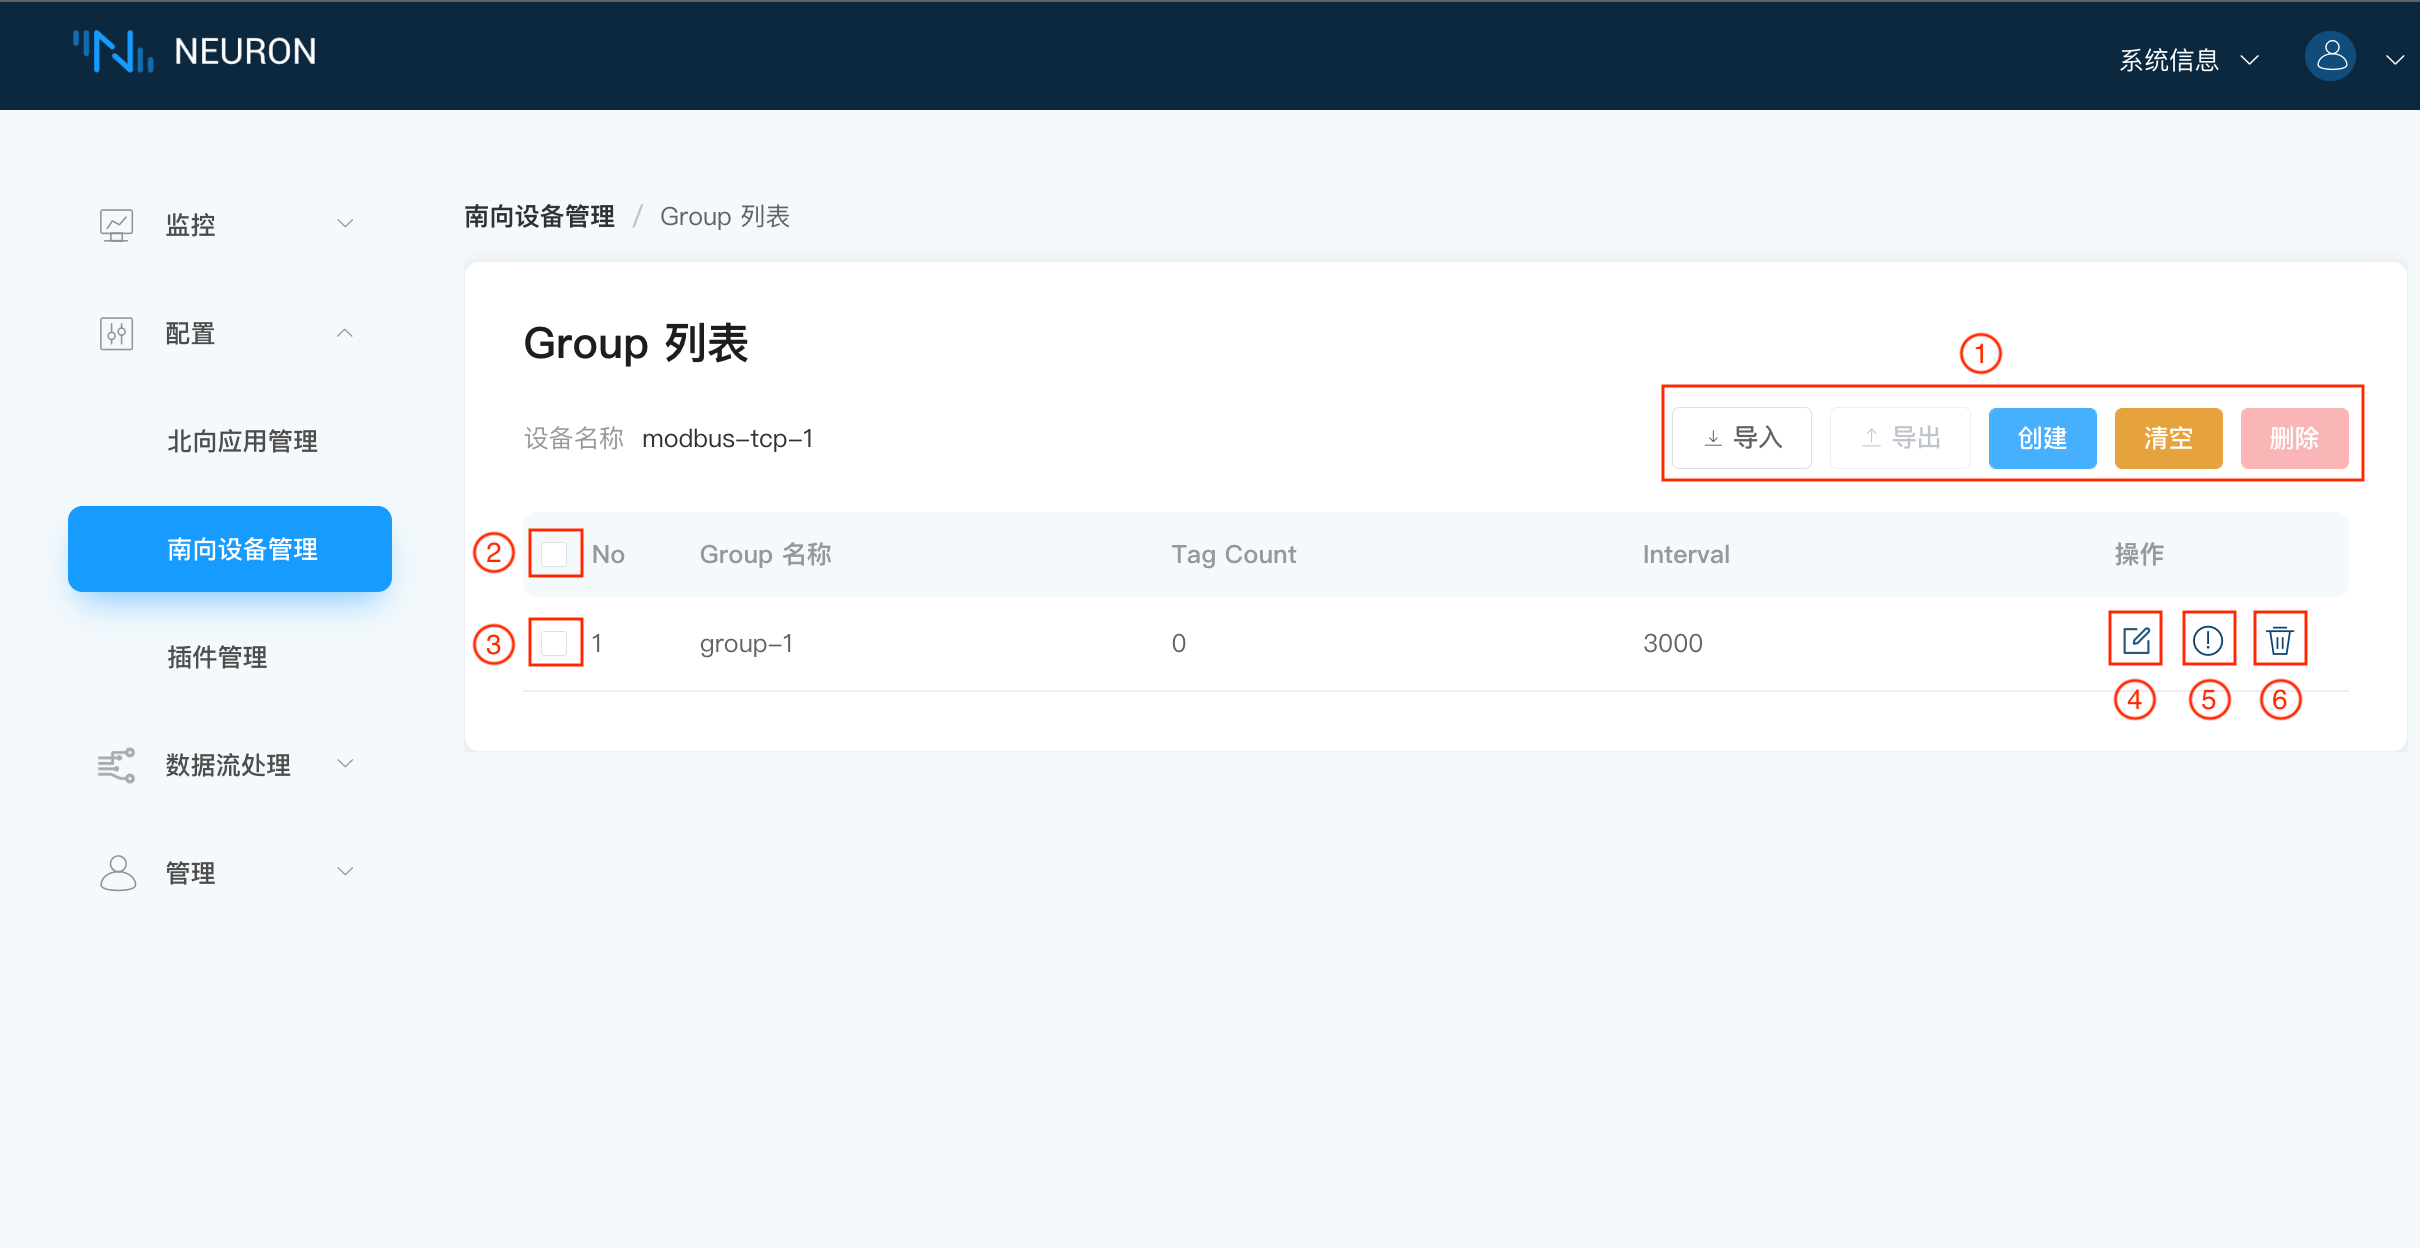Viewport: 2420px width, 1248px height.
Task: Check the checkbox for group-1 row
Action: (554, 643)
